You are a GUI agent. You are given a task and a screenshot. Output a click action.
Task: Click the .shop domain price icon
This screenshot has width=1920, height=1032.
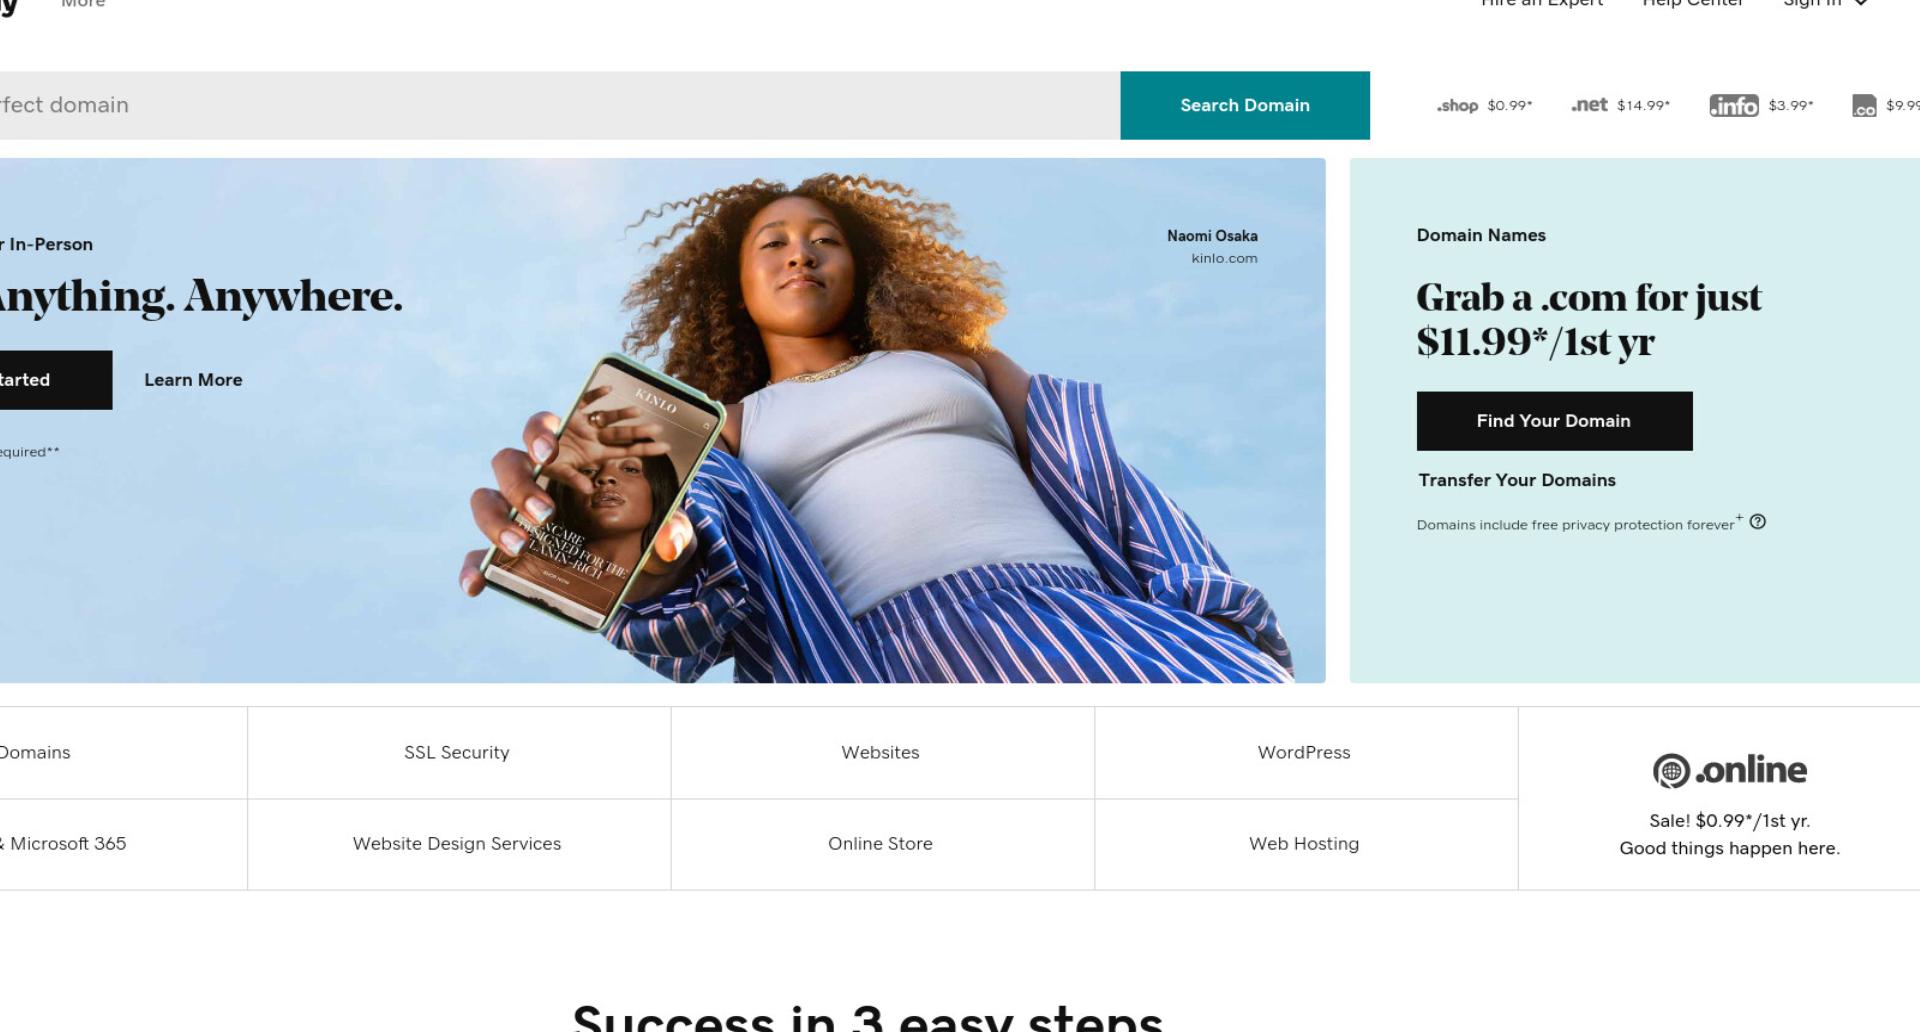pyautogui.click(x=1457, y=105)
